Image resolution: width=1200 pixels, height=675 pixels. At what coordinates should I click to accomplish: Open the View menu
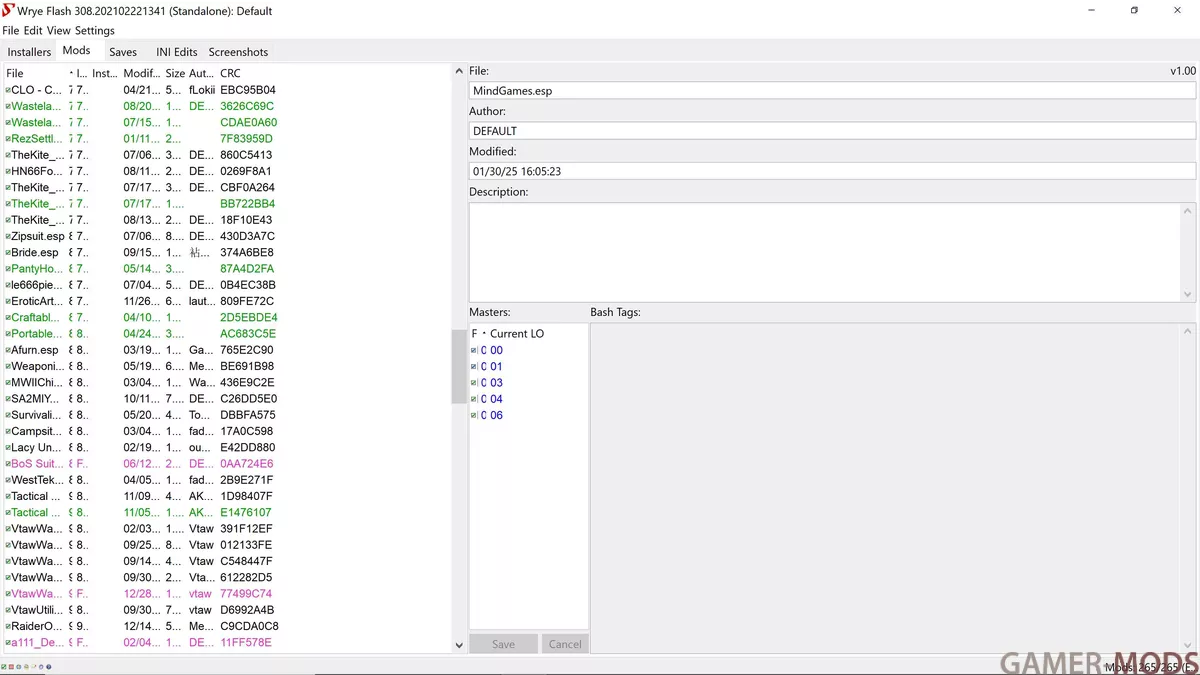tap(59, 31)
